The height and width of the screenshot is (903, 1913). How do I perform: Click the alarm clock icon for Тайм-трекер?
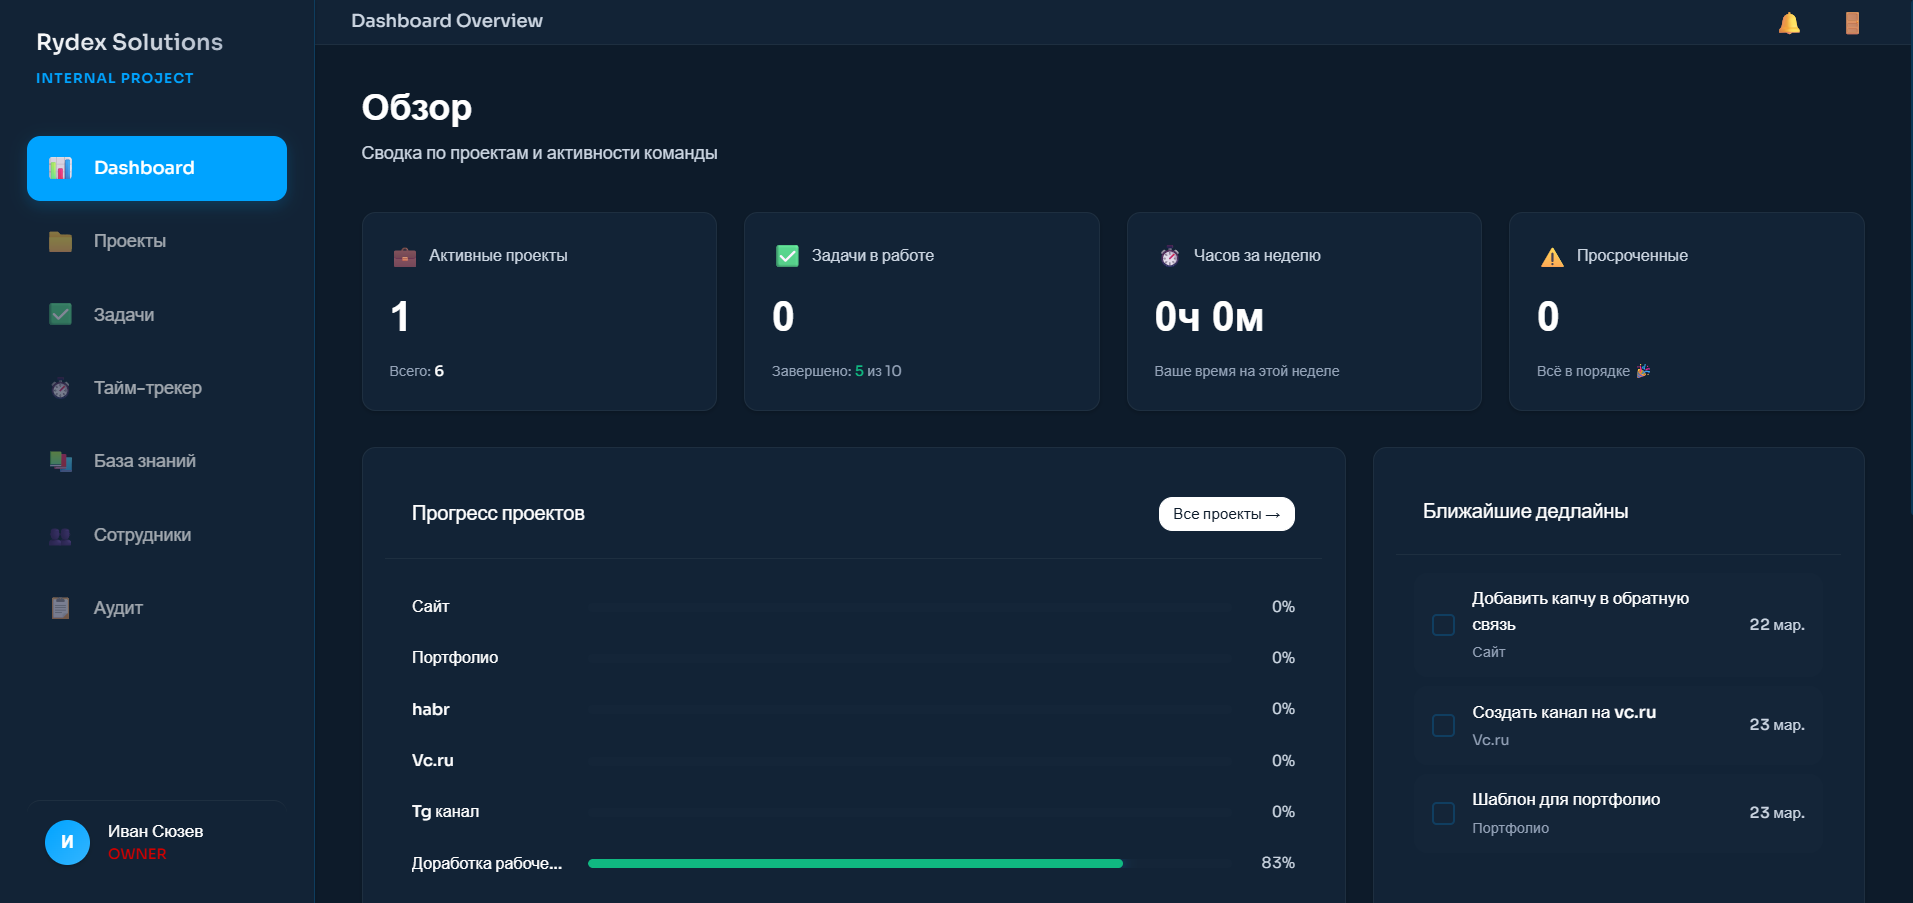[x=60, y=388]
